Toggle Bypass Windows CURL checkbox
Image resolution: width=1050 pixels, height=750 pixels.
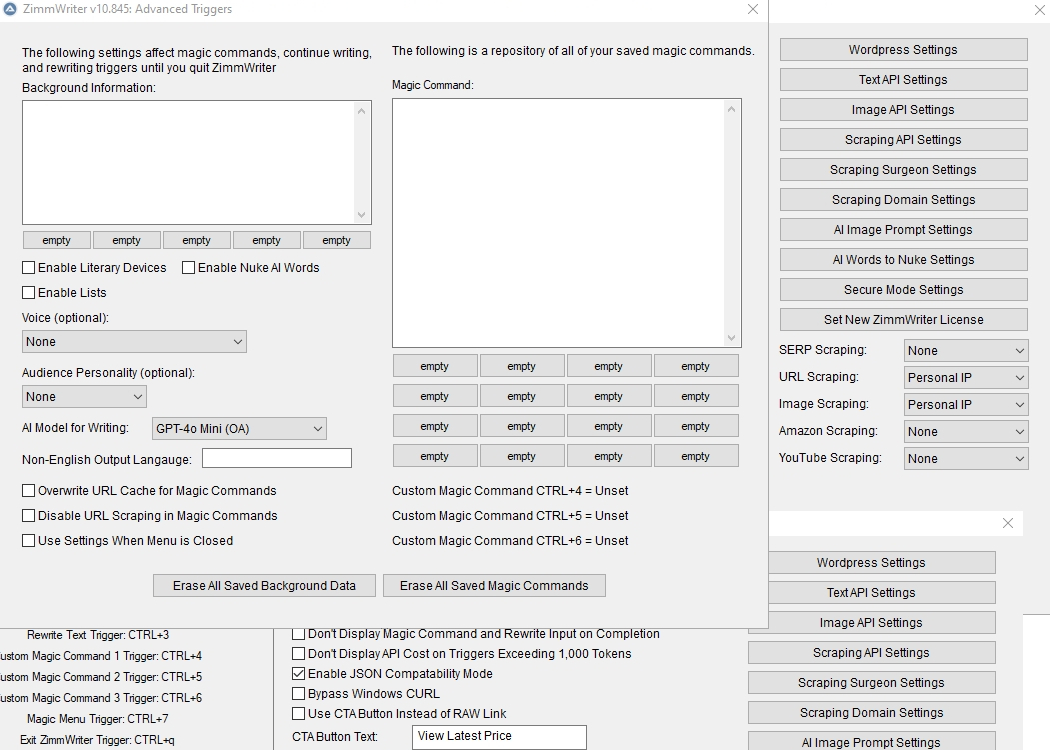pos(299,694)
